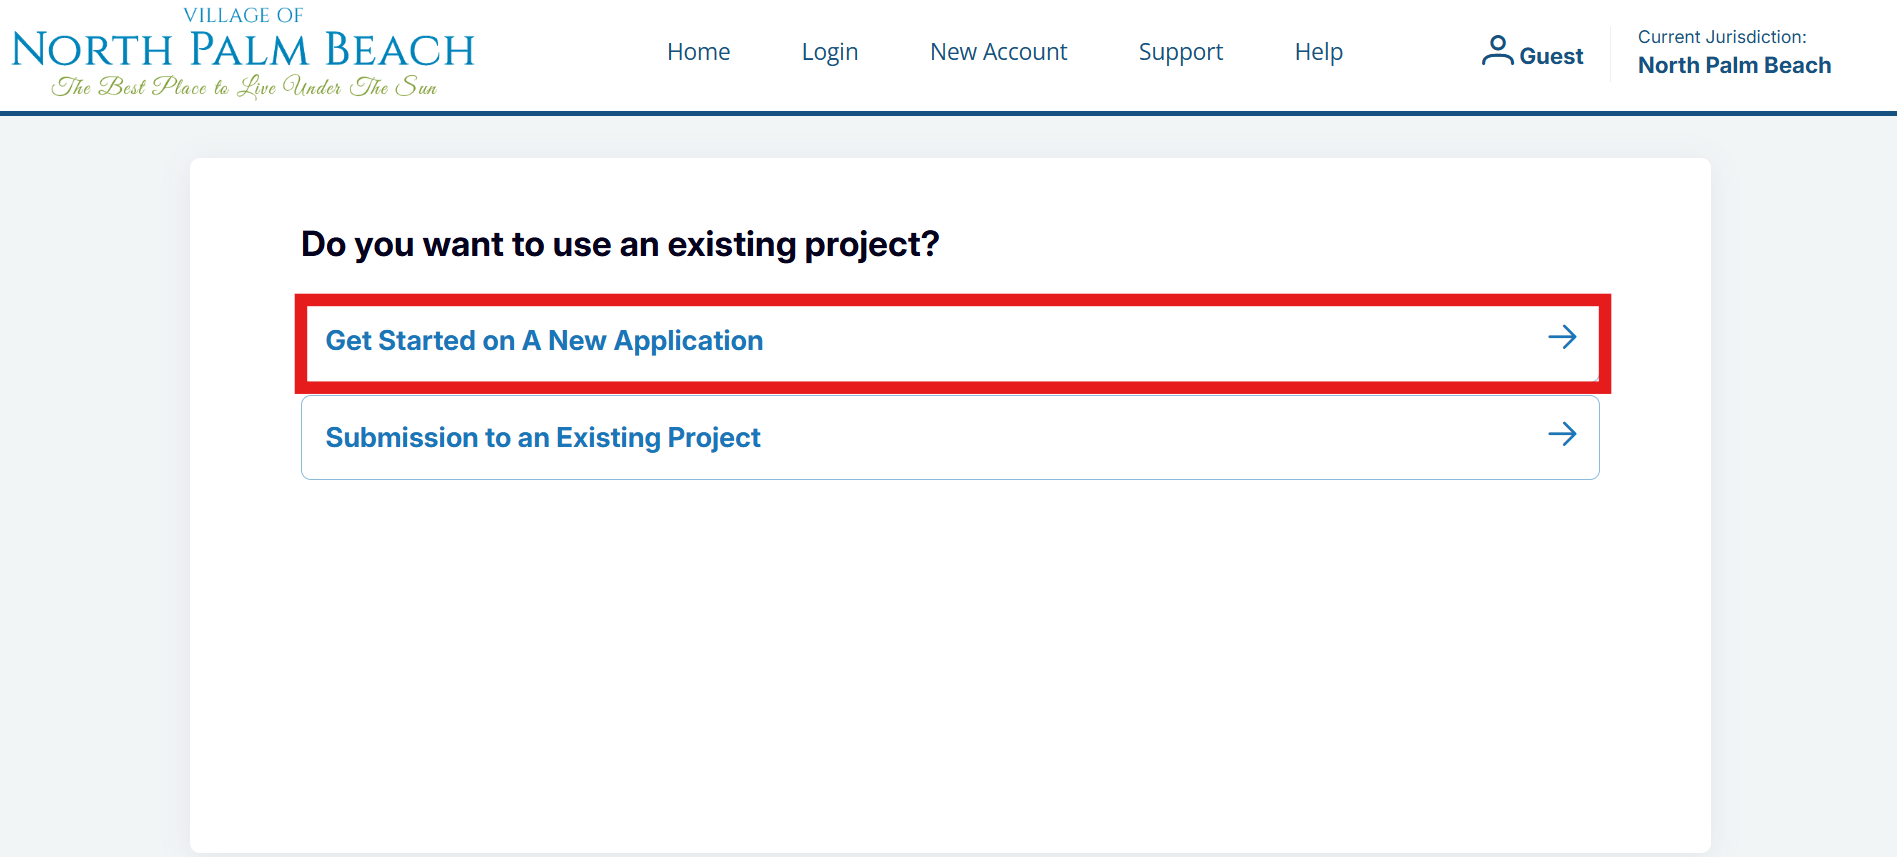Click 'Village of' text in the logo
The image size is (1897, 857).
click(243, 15)
